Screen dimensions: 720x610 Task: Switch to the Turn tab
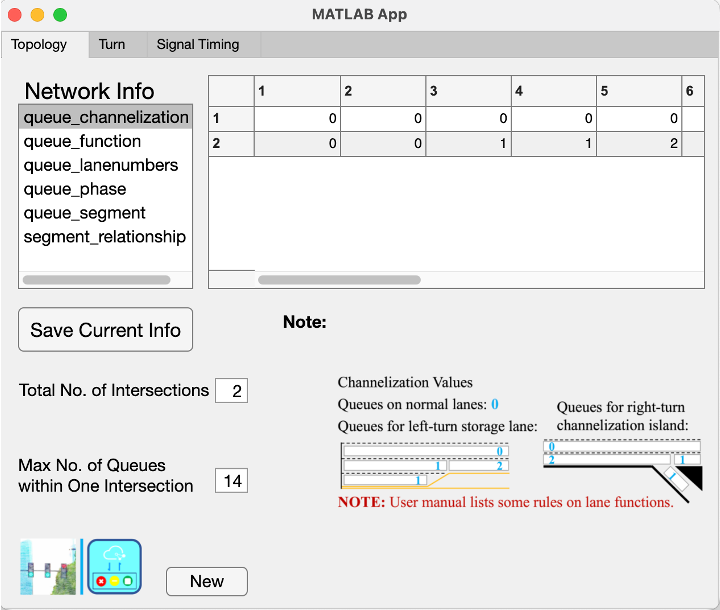pos(112,45)
